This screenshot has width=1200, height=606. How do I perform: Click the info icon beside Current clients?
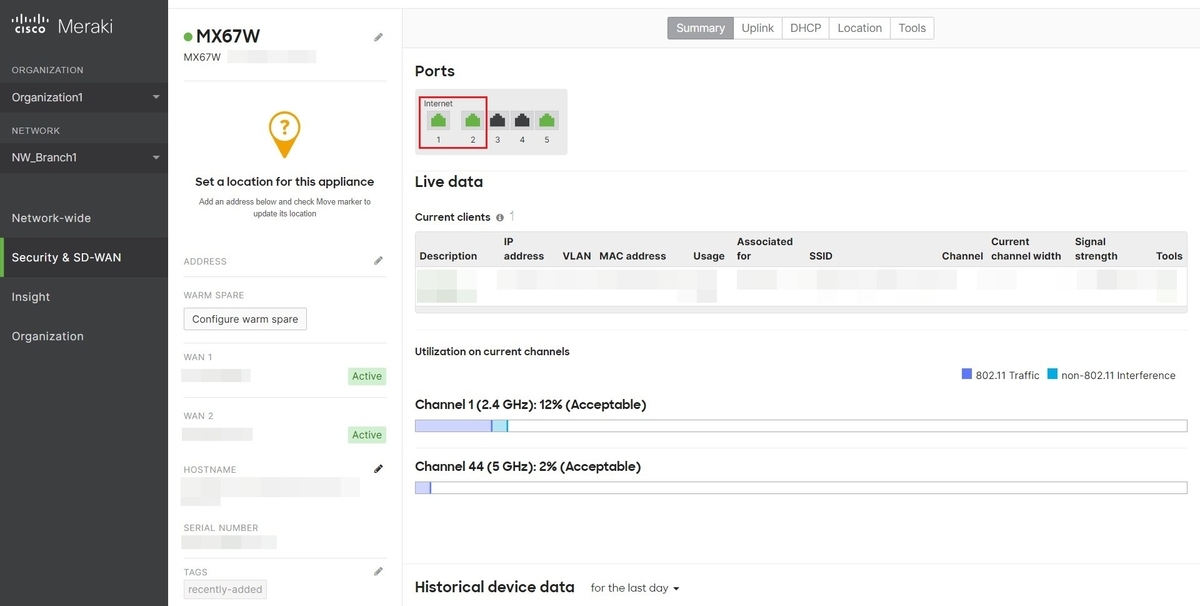(x=499, y=217)
